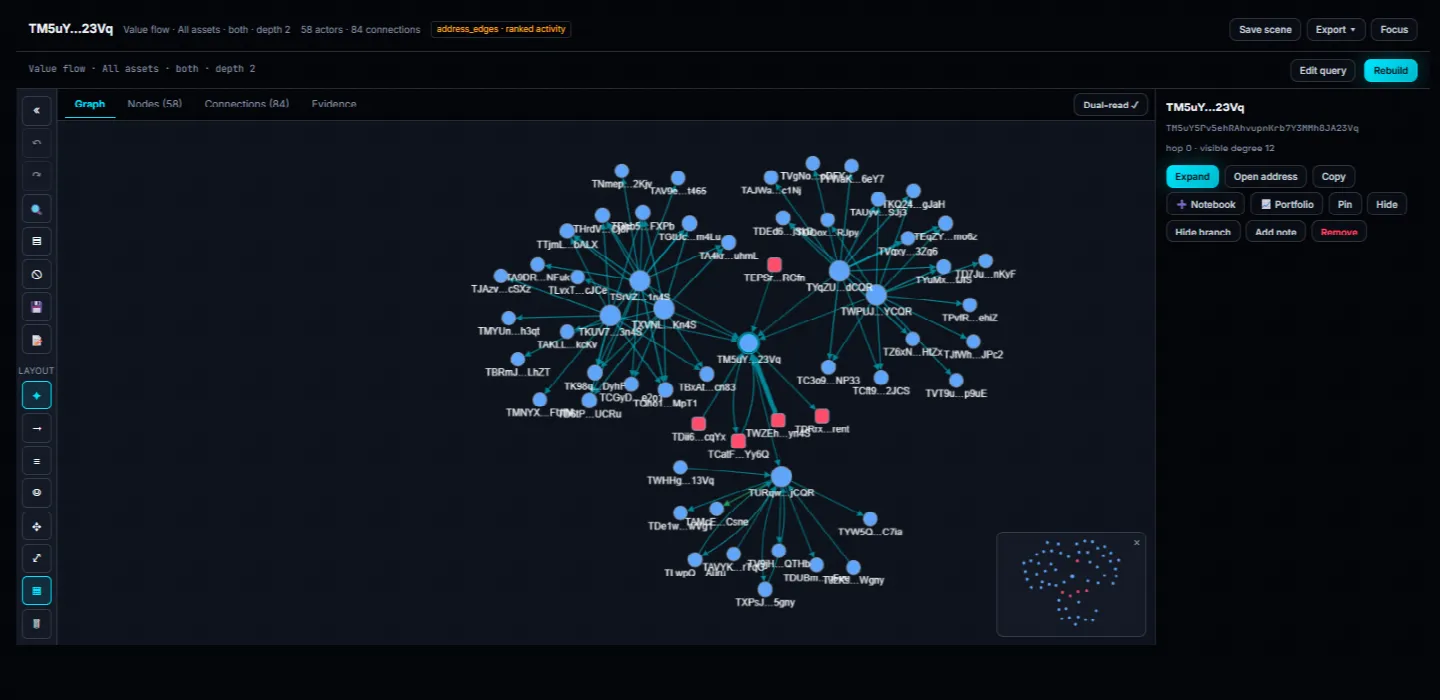Screen dimensions: 1440x700
Task: Pin the selected TM5uY...23Vq node
Action: click(x=1345, y=204)
